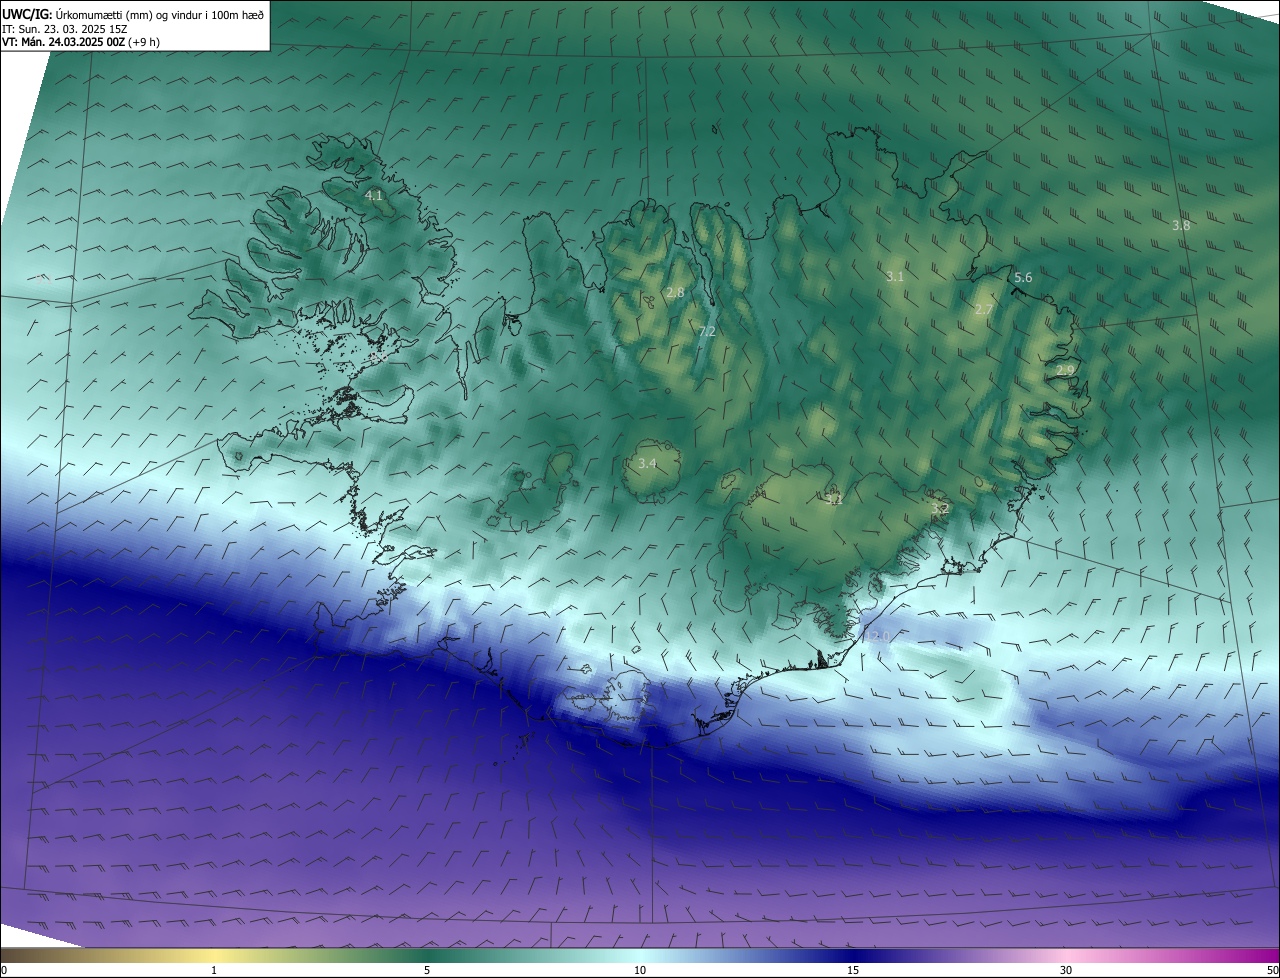Click the 5 tick on the colour scale
The width and height of the screenshot is (1280, 978).
427,970
